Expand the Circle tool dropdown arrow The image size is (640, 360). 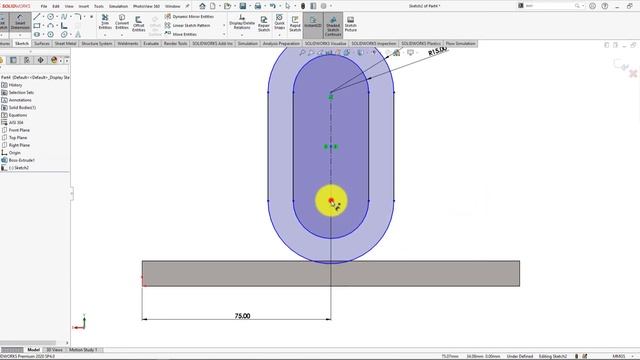(x=57, y=17)
